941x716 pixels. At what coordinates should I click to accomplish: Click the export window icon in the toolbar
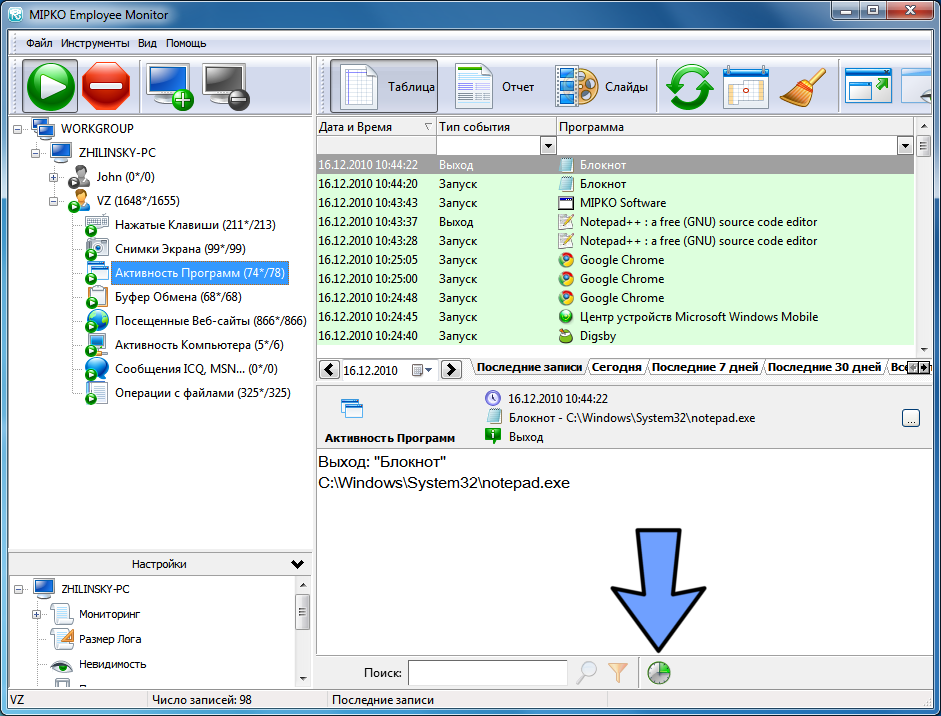coord(868,86)
